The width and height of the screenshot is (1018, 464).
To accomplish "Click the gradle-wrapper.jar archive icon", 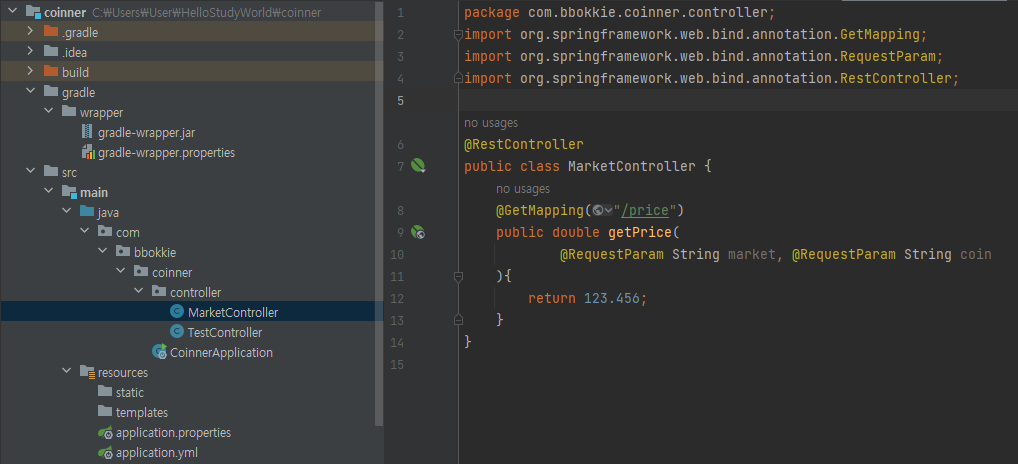I will pos(87,132).
